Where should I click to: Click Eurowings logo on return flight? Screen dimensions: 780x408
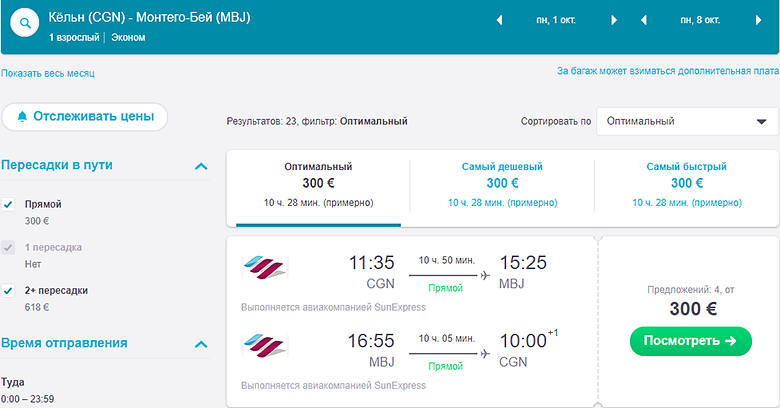click(264, 347)
